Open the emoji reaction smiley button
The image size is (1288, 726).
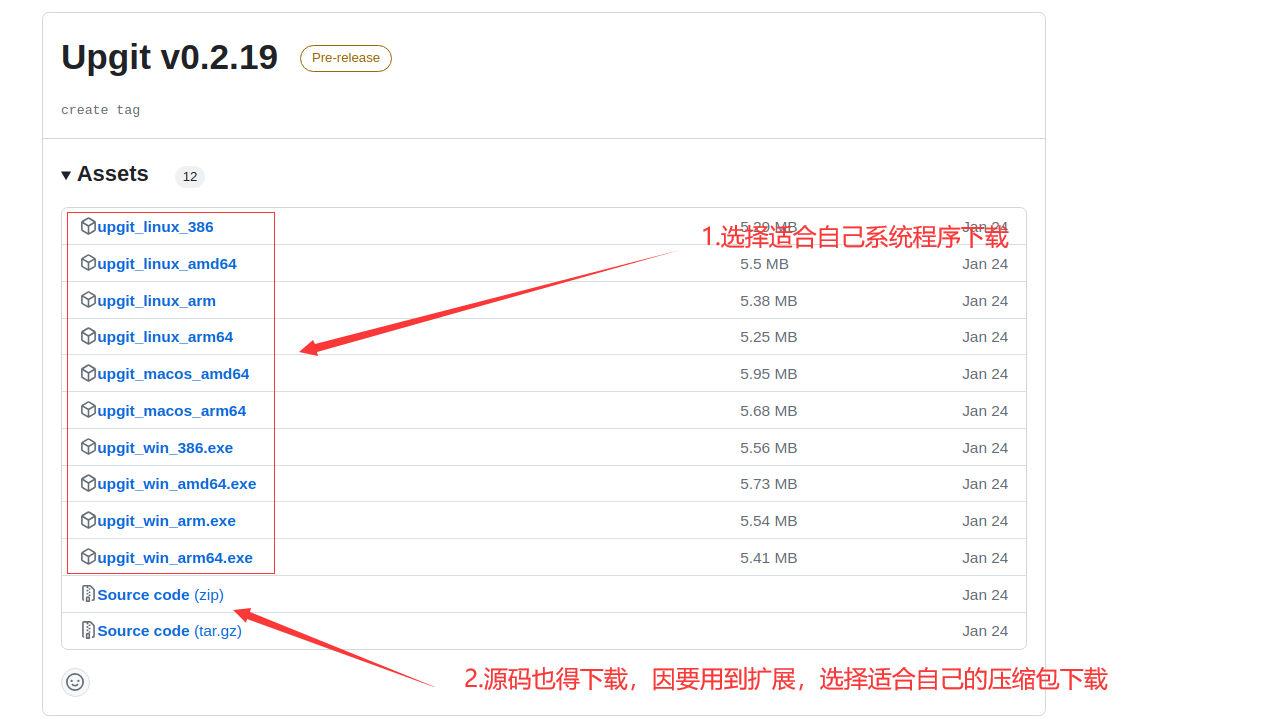[x=75, y=682]
